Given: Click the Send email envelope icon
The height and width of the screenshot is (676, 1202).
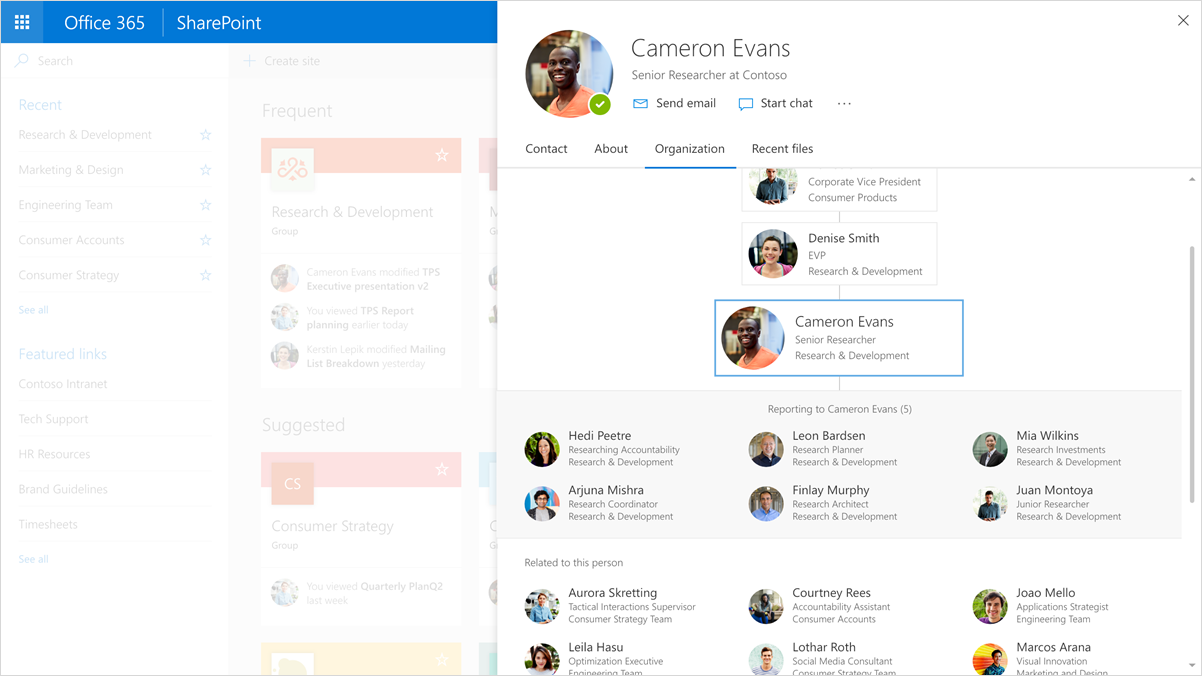Looking at the screenshot, I should tap(640, 104).
